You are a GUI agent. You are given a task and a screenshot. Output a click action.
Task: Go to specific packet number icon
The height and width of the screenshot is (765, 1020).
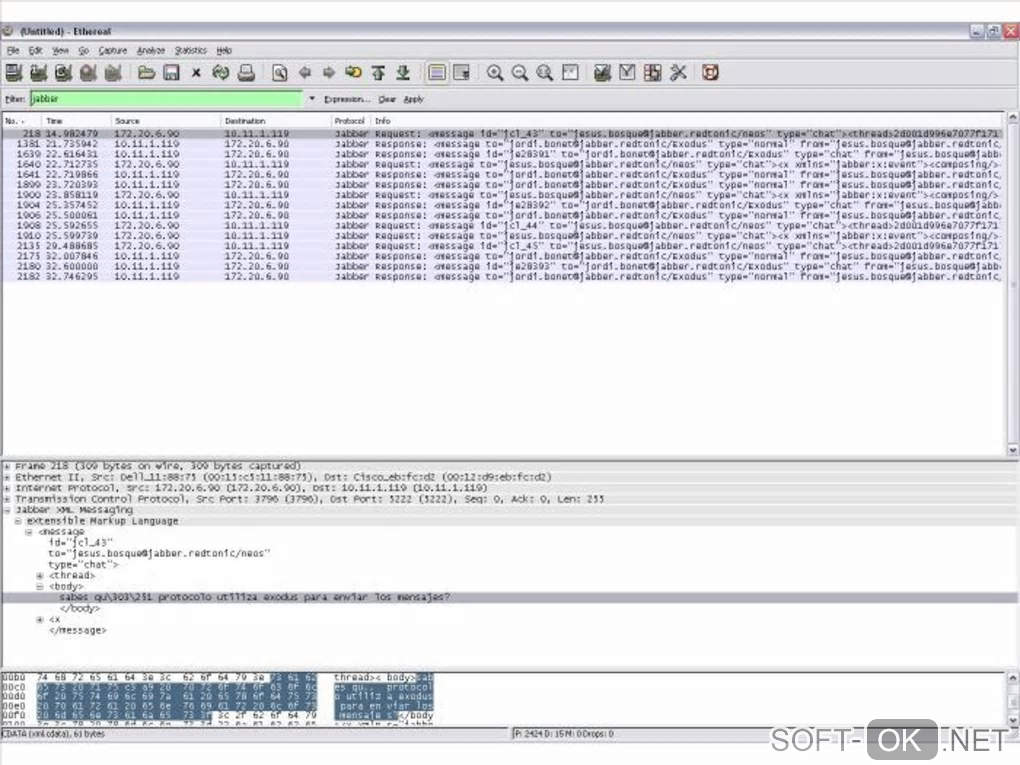pyautogui.click(x=353, y=73)
